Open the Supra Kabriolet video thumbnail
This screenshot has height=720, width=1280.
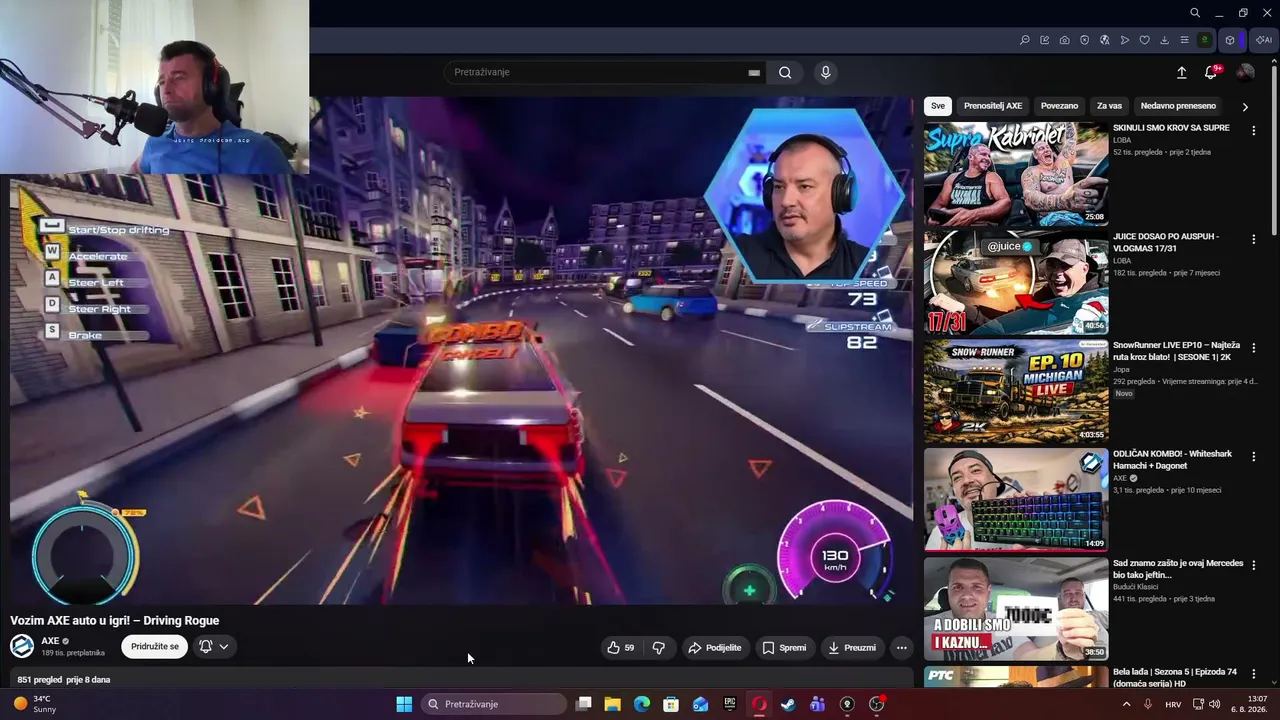(1016, 174)
